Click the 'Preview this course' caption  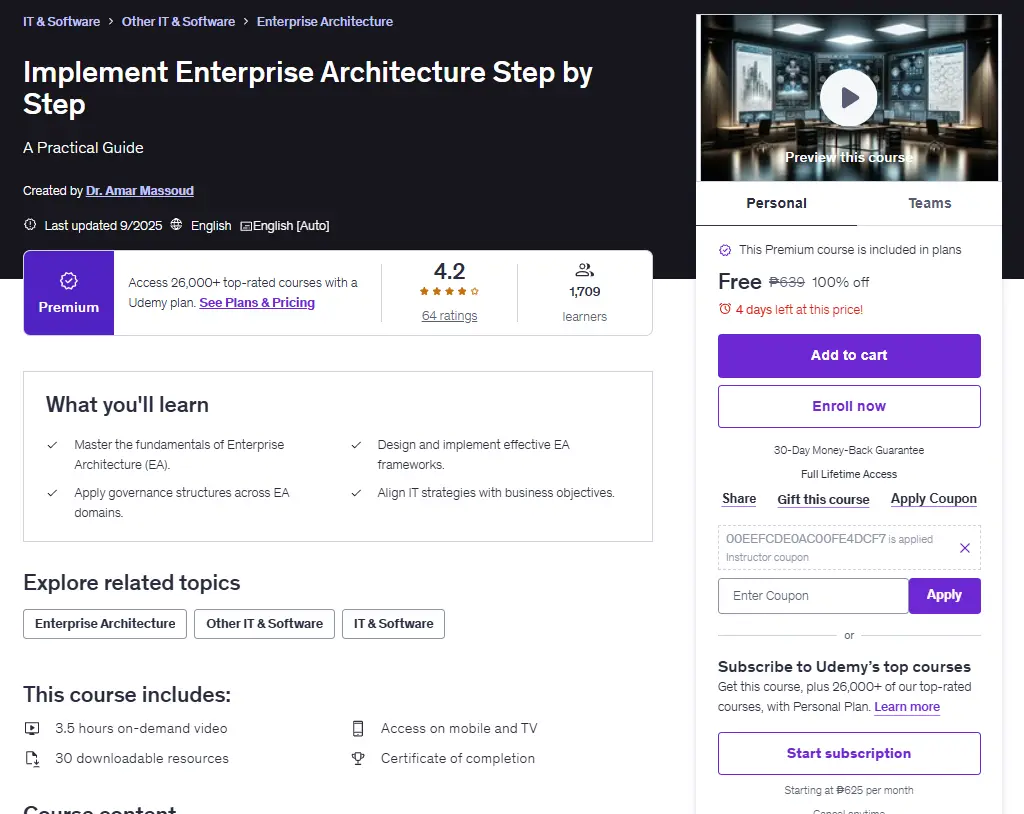(x=848, y=157)
